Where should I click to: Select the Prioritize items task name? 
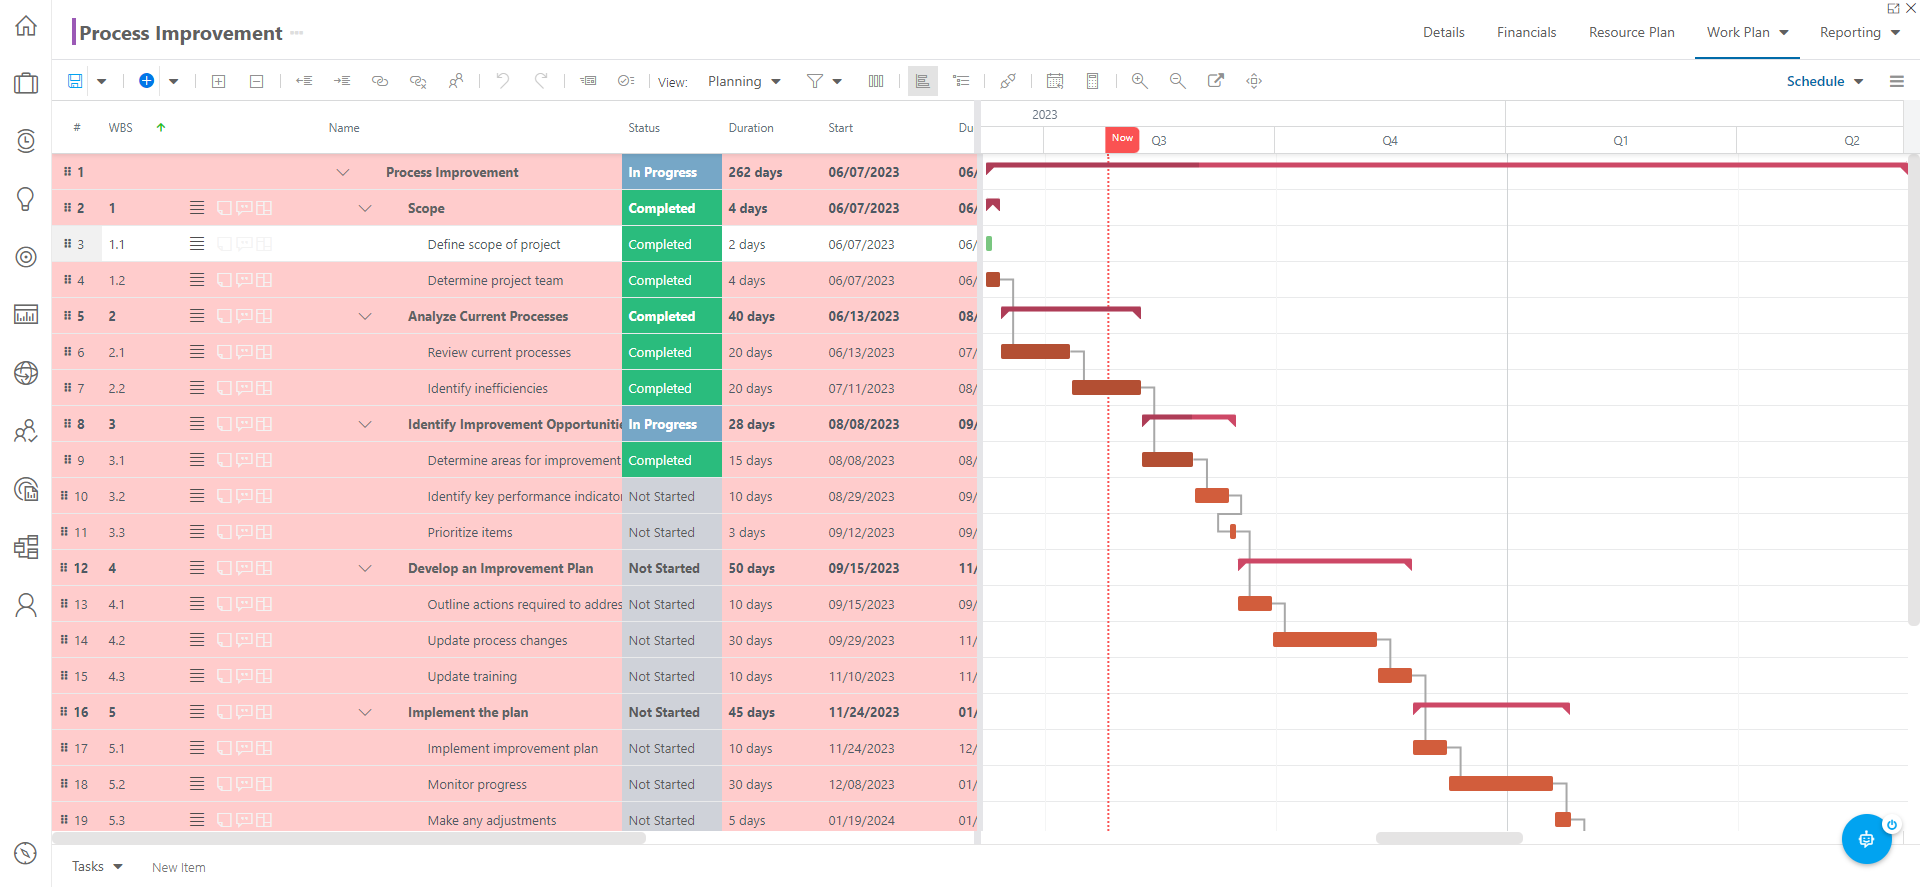470,532
